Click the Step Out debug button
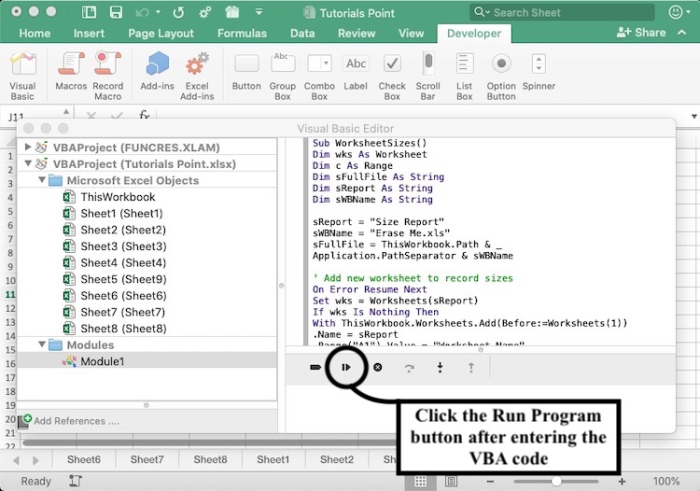Viewport: 700px width, 491px height. 471,367
